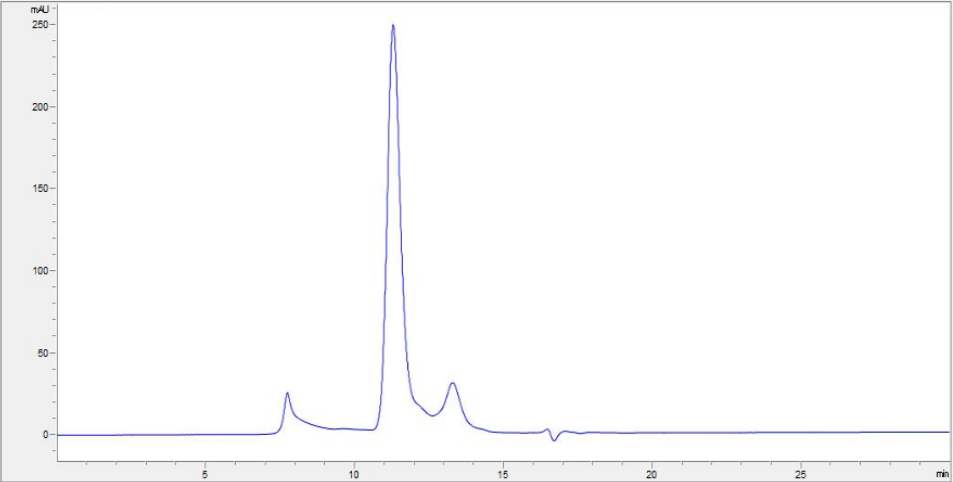Click the 100 y-axis tick label

(x=39, y=271)
